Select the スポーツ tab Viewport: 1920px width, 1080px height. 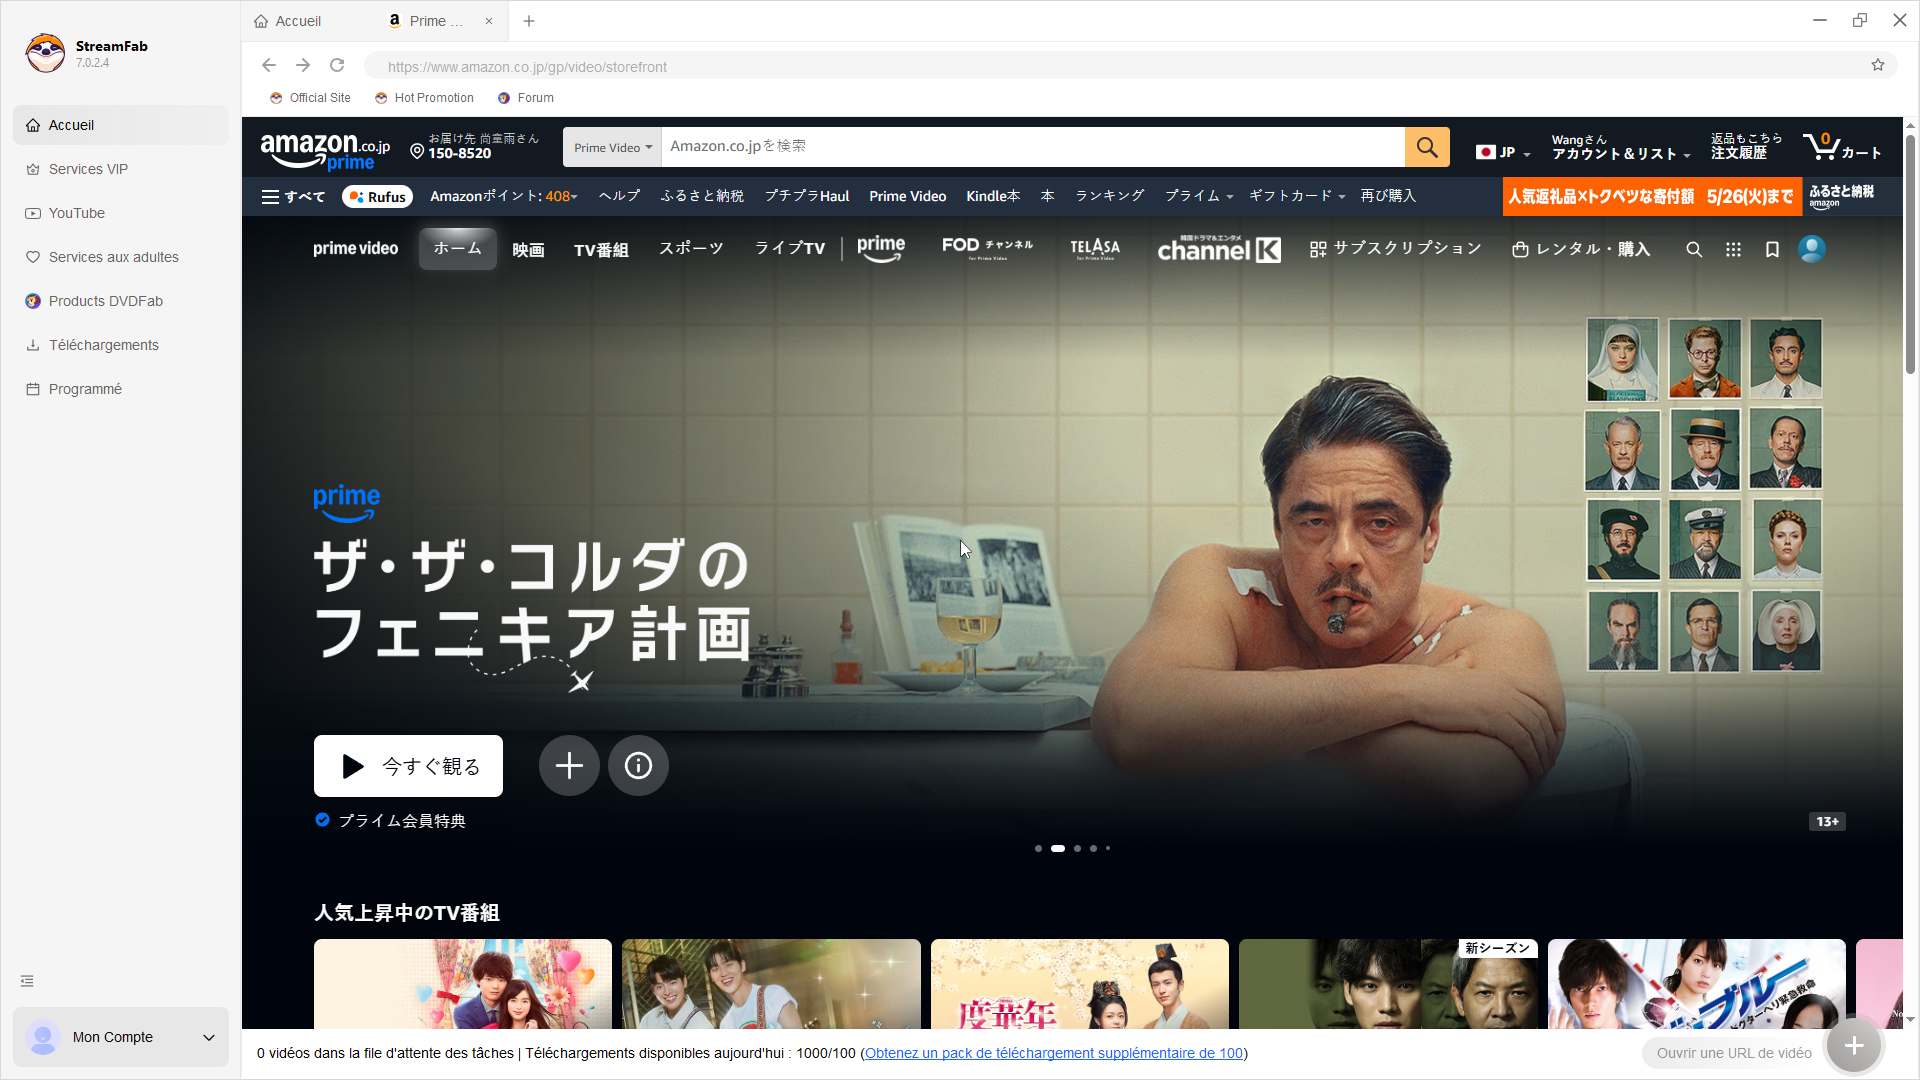(x=691, y=249)
